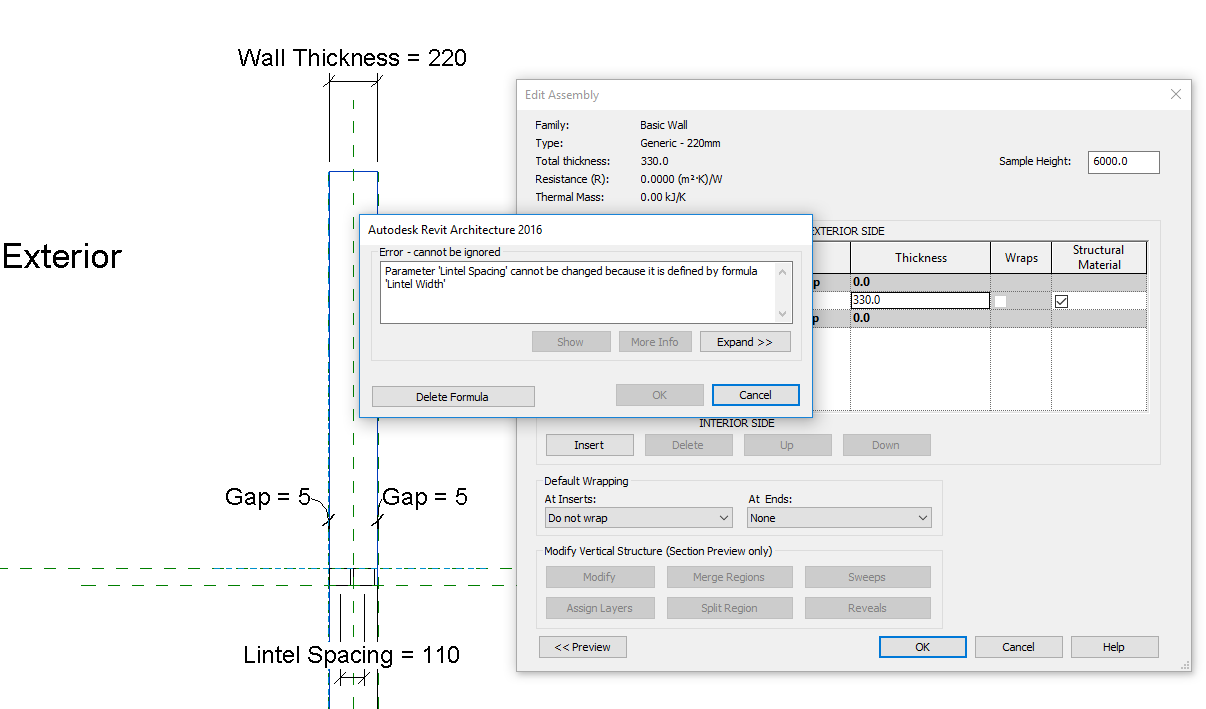The width and height of the screenshot is (1206, 709).
Task: Edit the Sample Height field
Action: click(1123, 162)
